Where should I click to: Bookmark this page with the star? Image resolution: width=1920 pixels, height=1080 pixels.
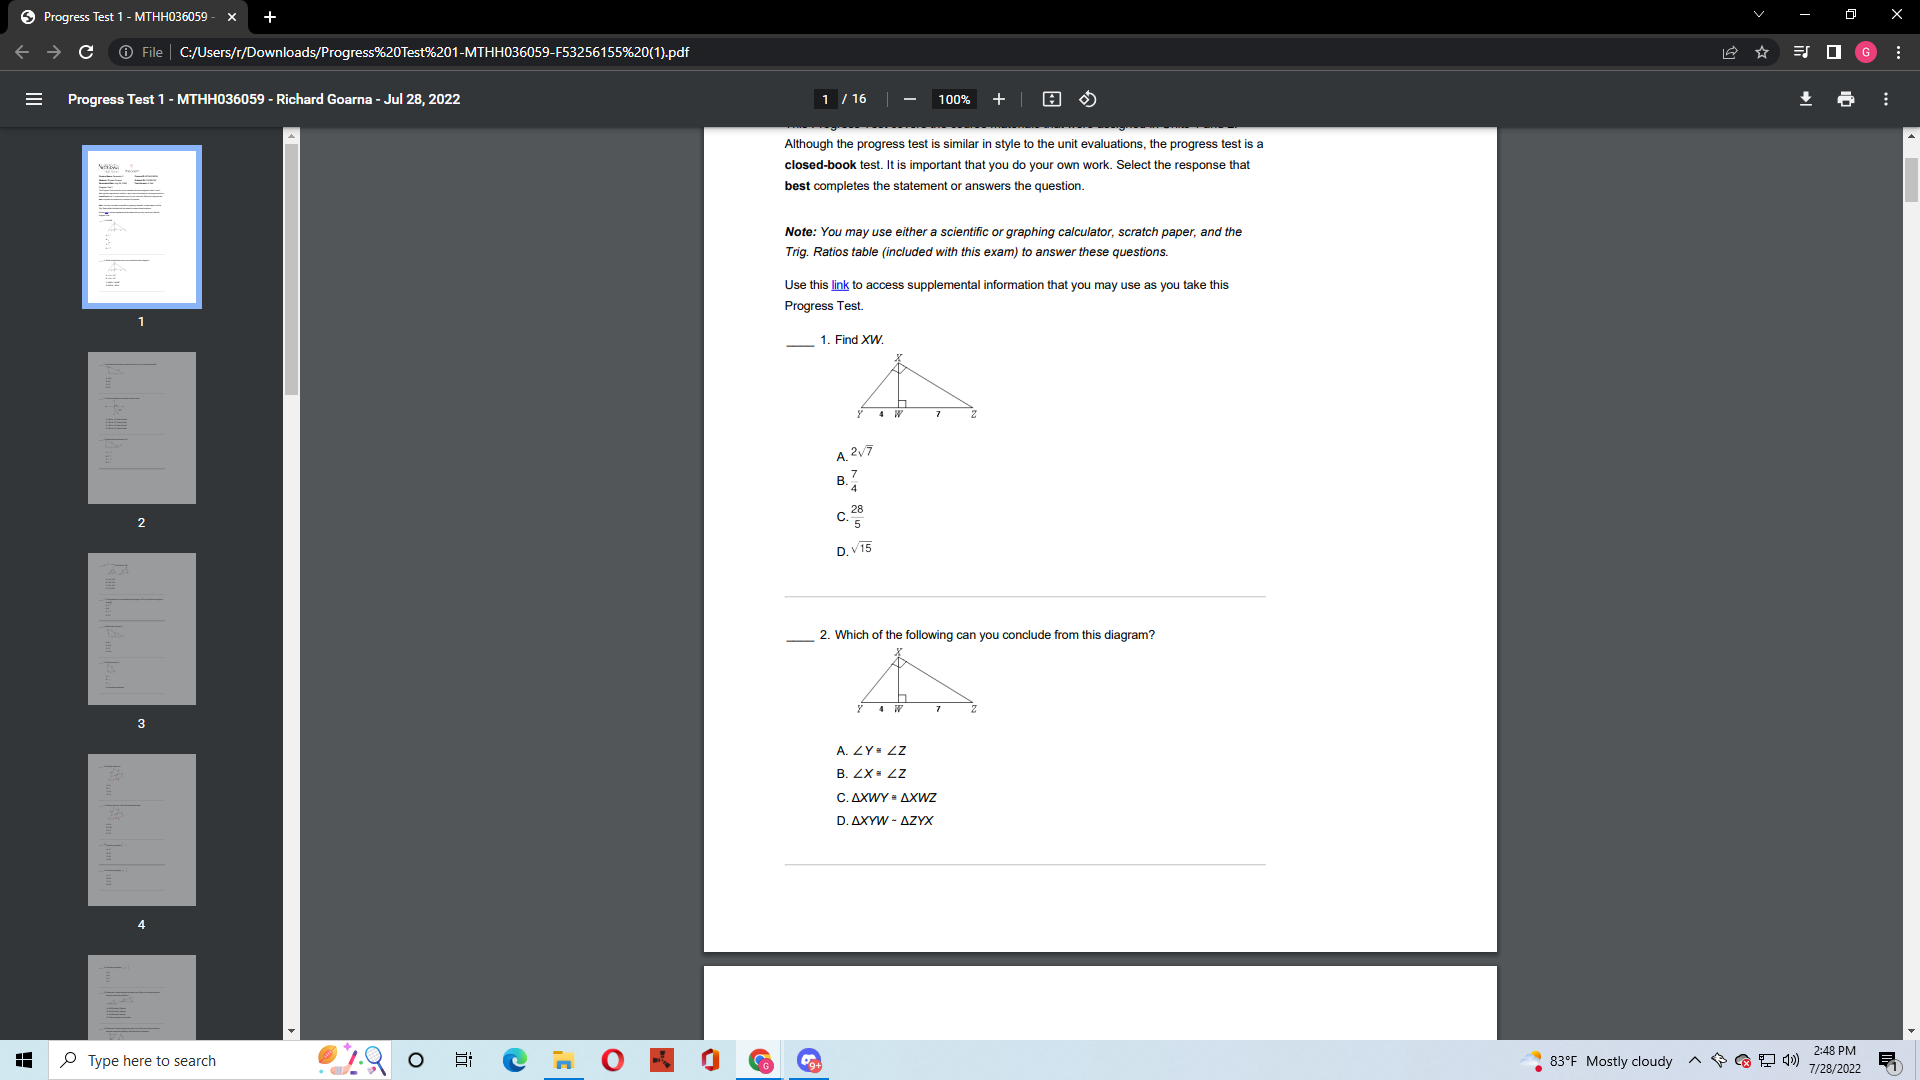tap(1763, 52)
